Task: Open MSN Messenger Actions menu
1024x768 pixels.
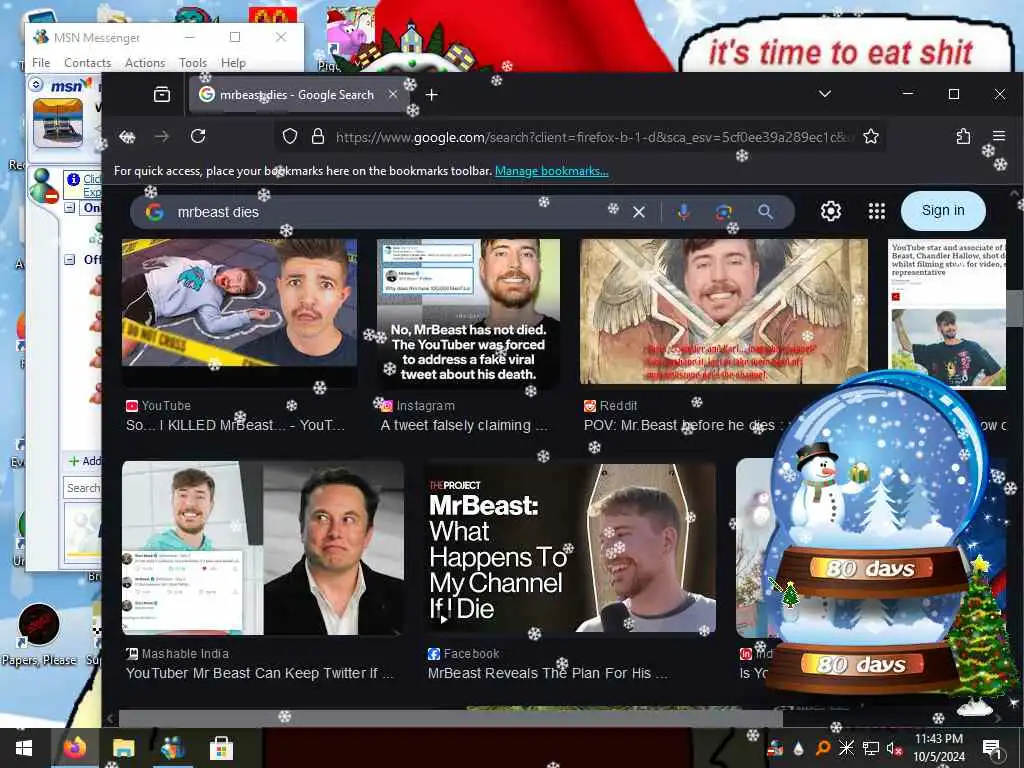Action: [145, 63]
